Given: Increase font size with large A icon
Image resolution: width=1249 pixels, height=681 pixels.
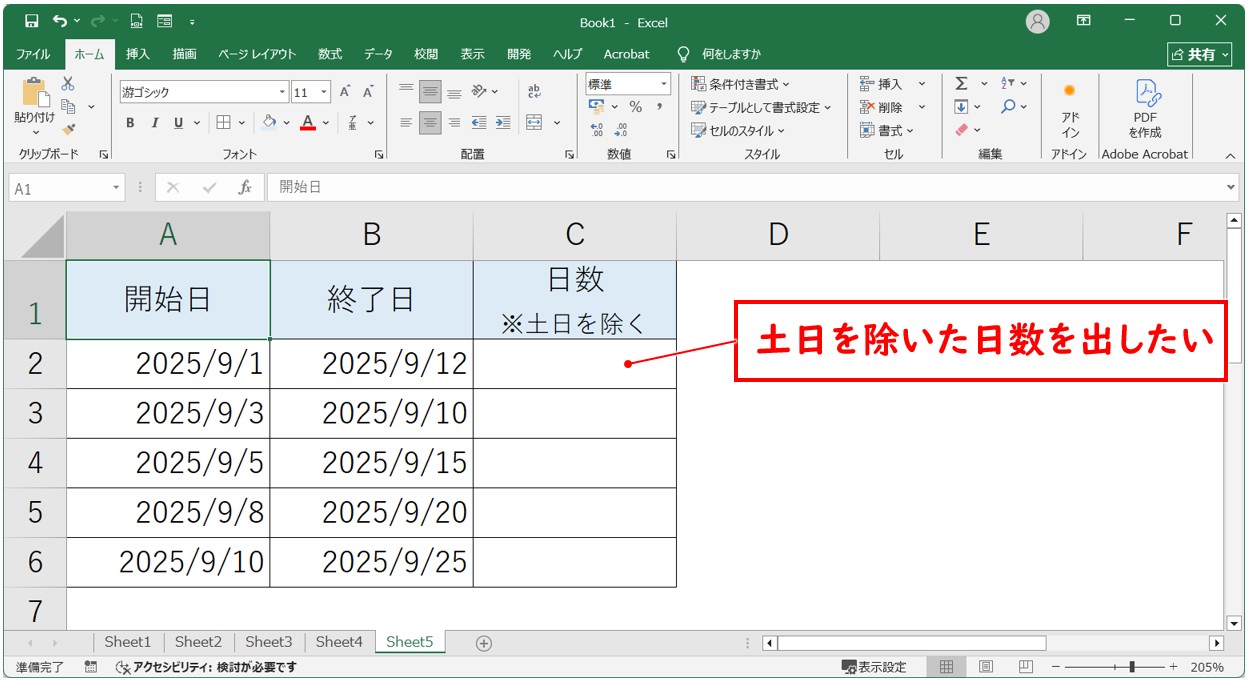Looking at the screenshot, I should click(x=345, y=92).
